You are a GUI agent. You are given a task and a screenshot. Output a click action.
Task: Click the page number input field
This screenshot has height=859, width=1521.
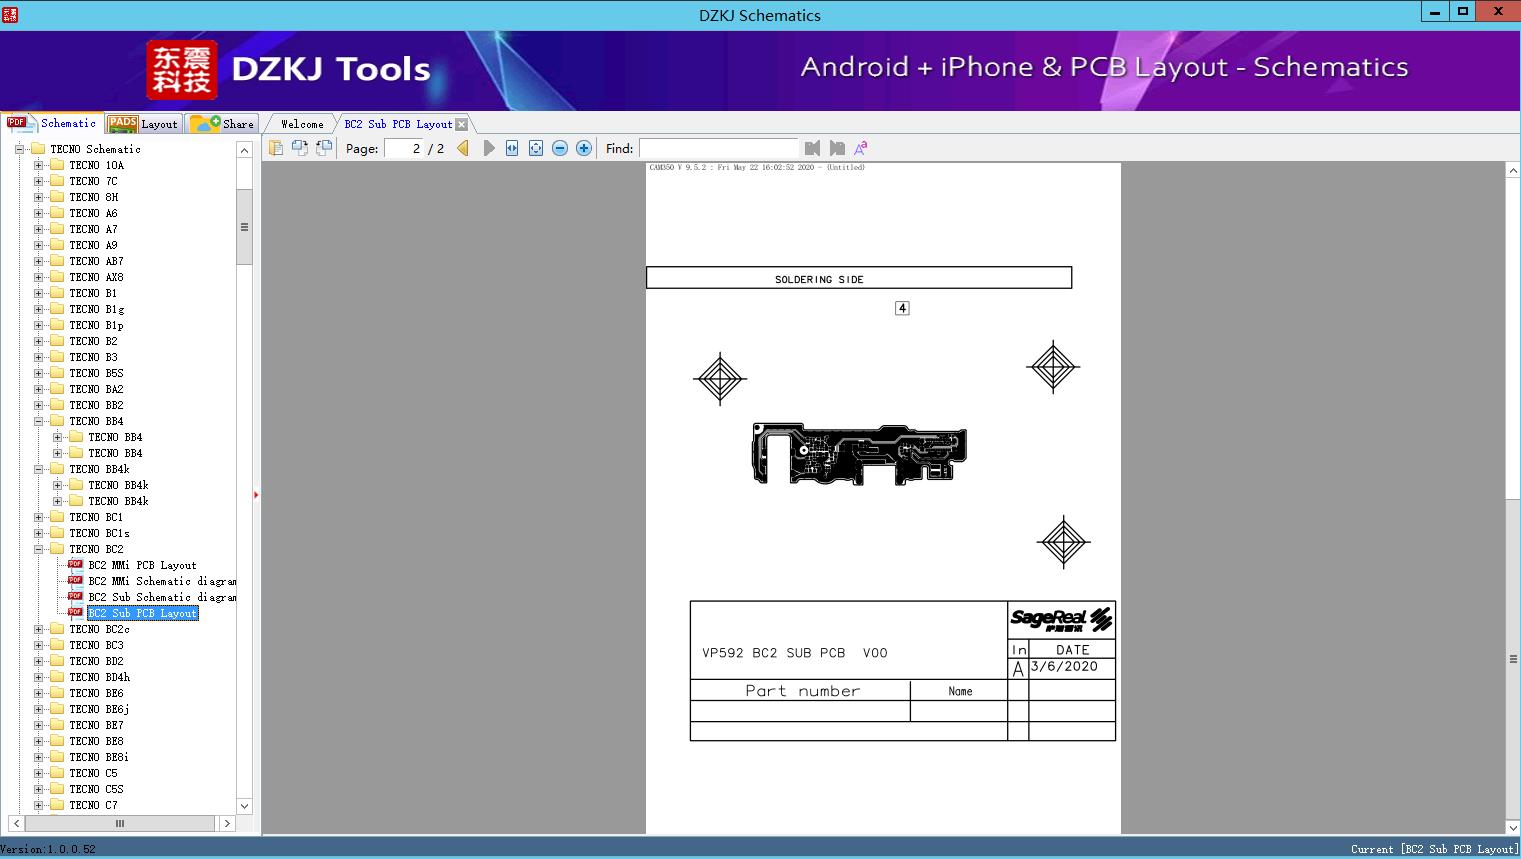click(404, 148)
